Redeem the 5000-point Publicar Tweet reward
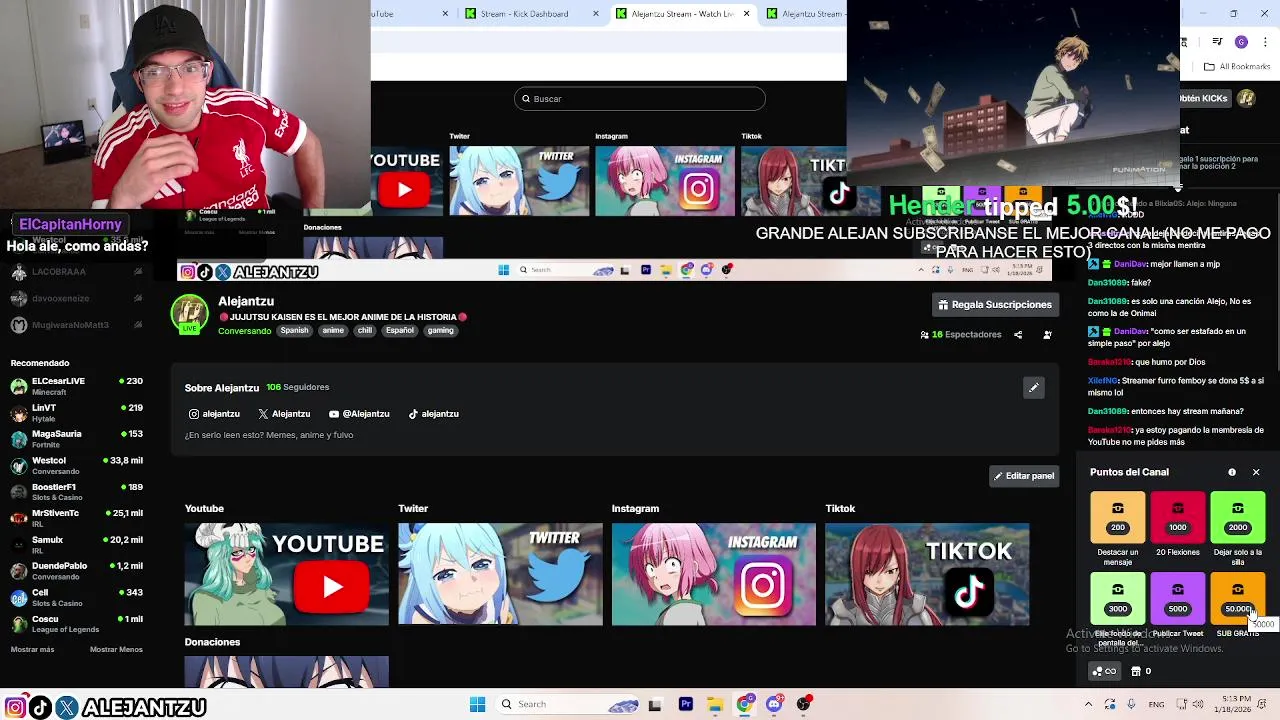 click(1177, 598)
